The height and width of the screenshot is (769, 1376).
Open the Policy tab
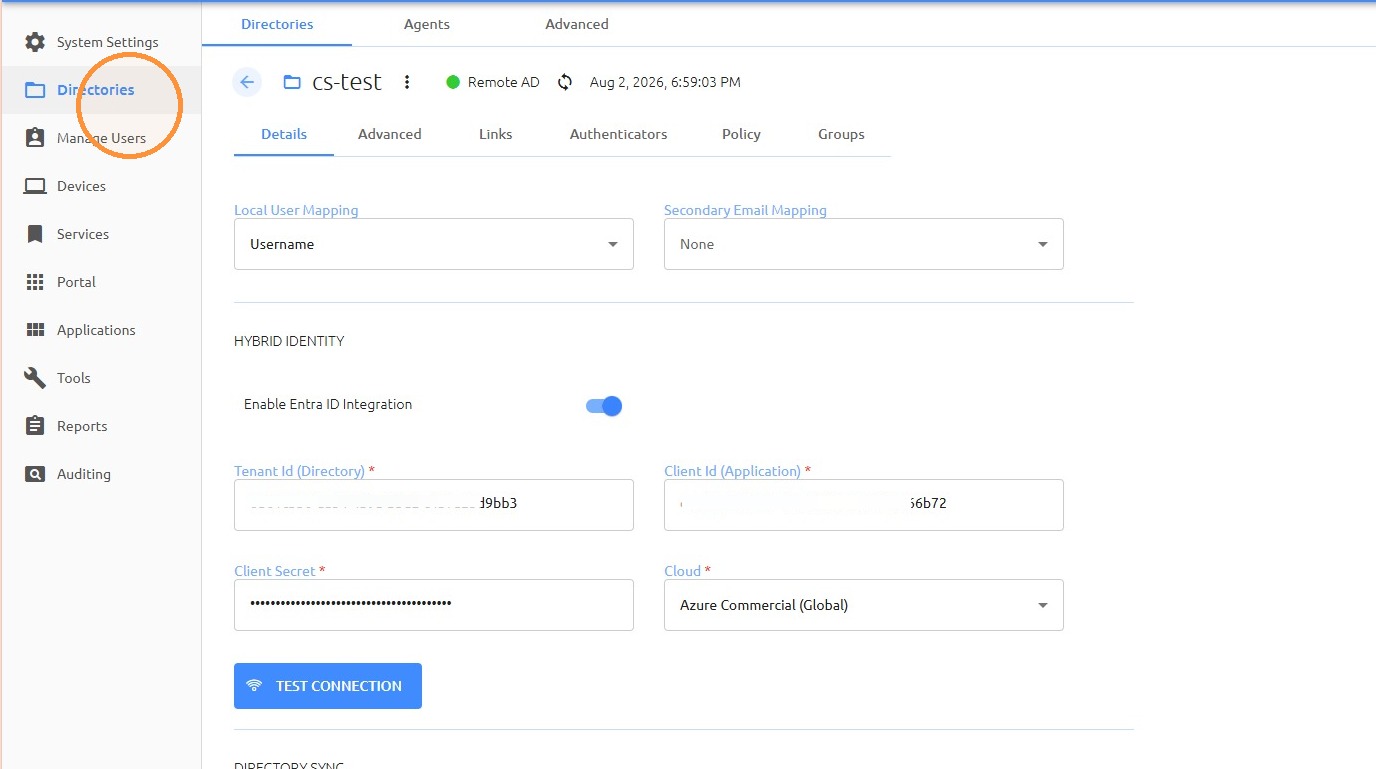(x=741, y=134)
